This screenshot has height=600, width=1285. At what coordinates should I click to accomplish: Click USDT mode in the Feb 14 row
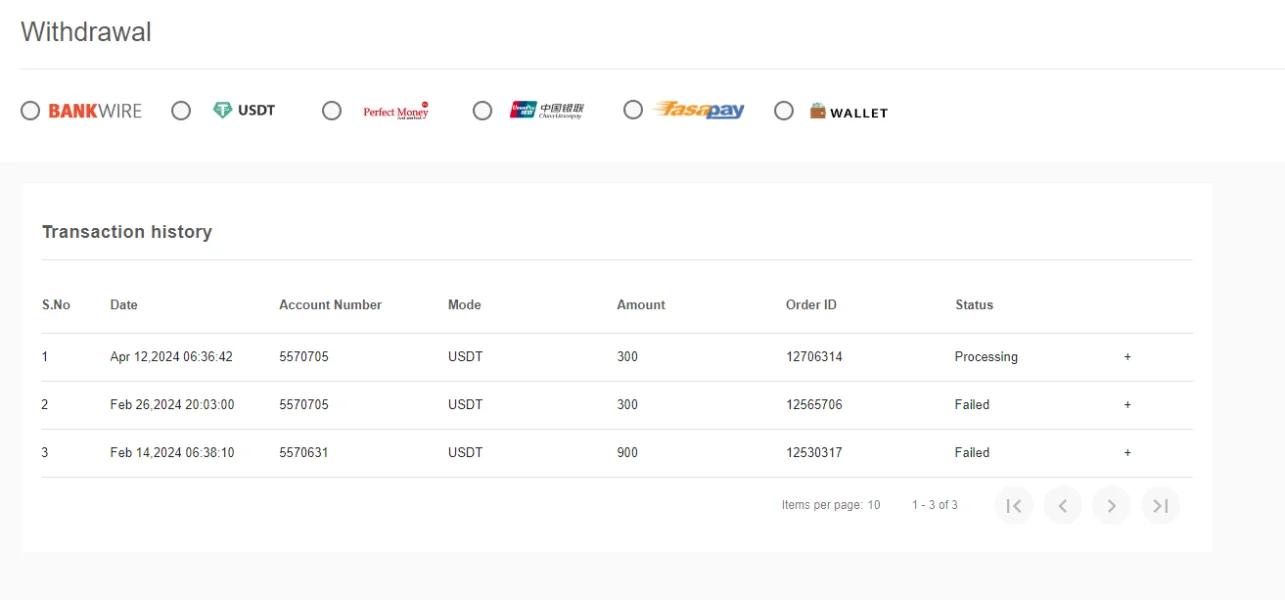(x=465, y=453)
